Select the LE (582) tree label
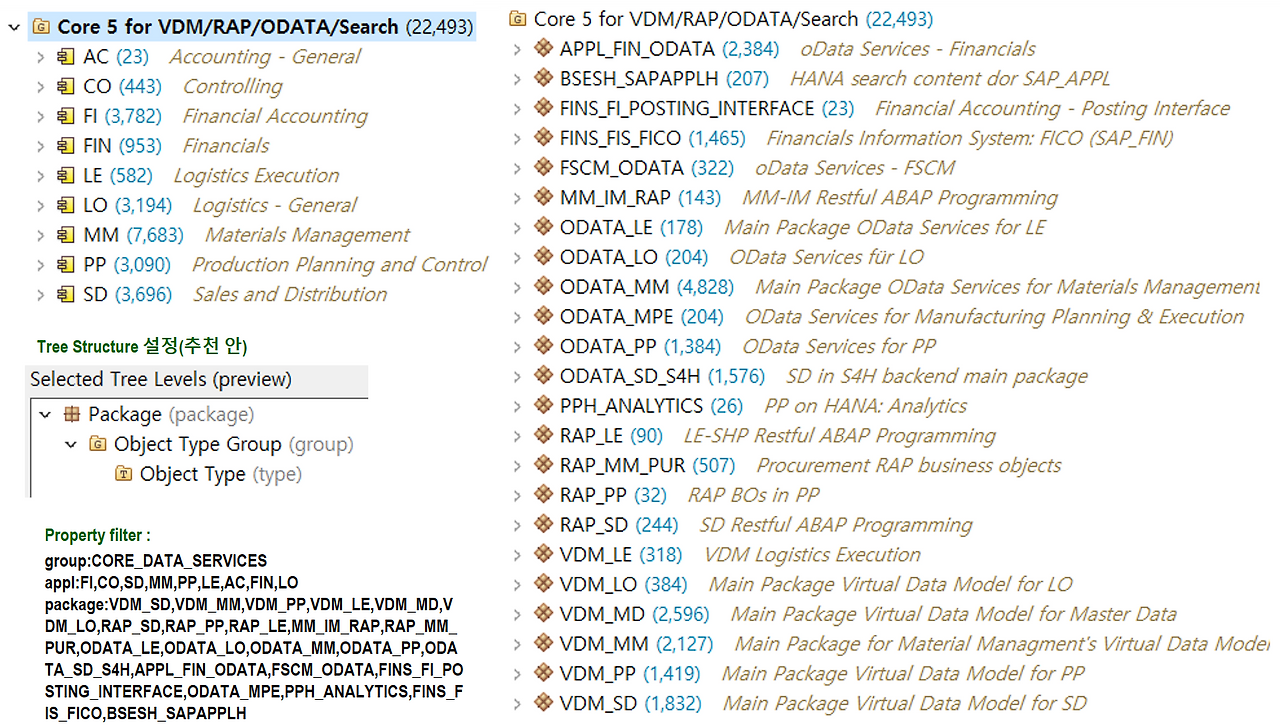 pos(118,176)
